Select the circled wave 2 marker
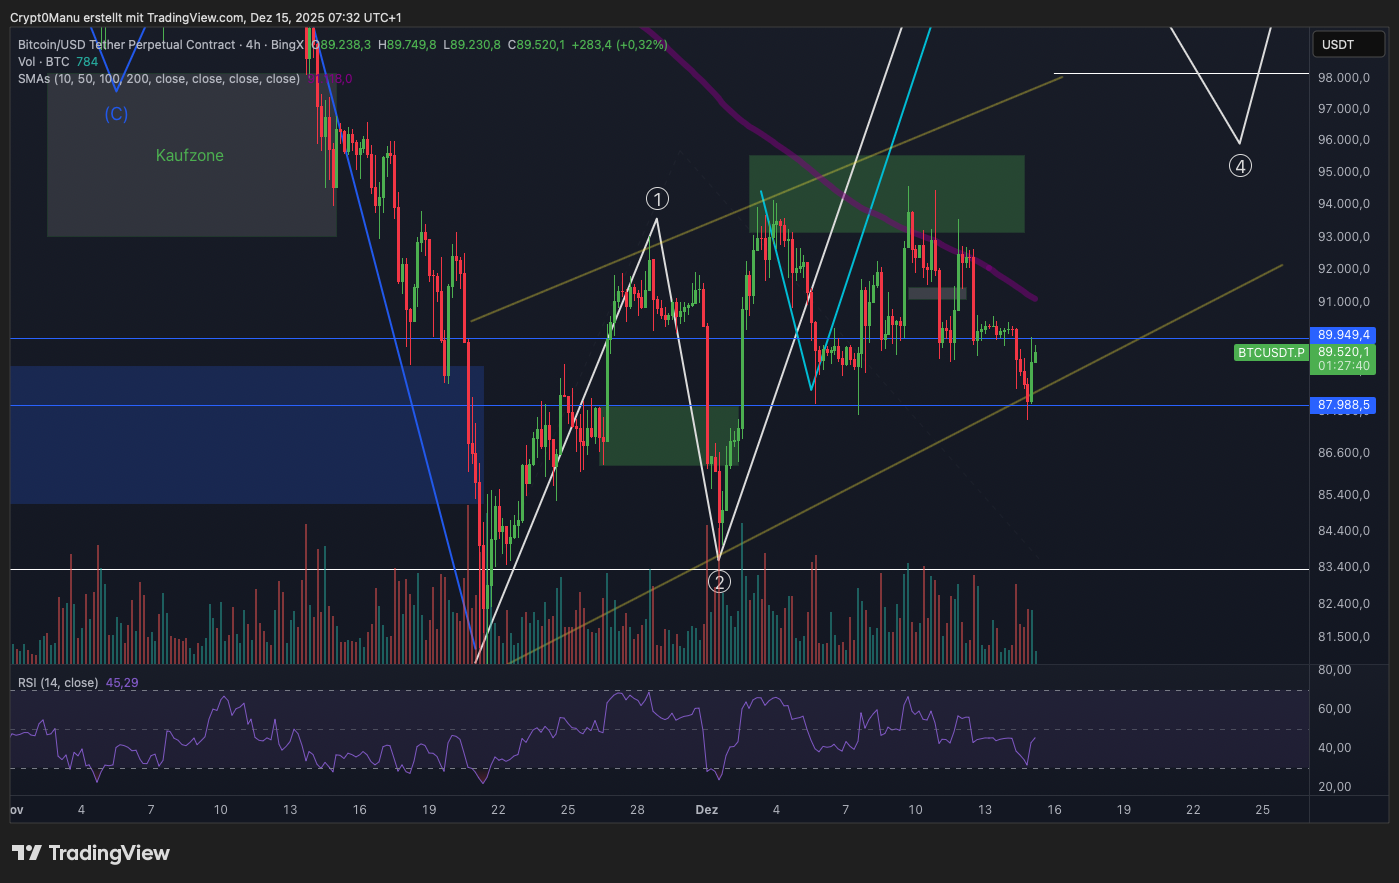The image size is (1399, 883). coord(719,581)
